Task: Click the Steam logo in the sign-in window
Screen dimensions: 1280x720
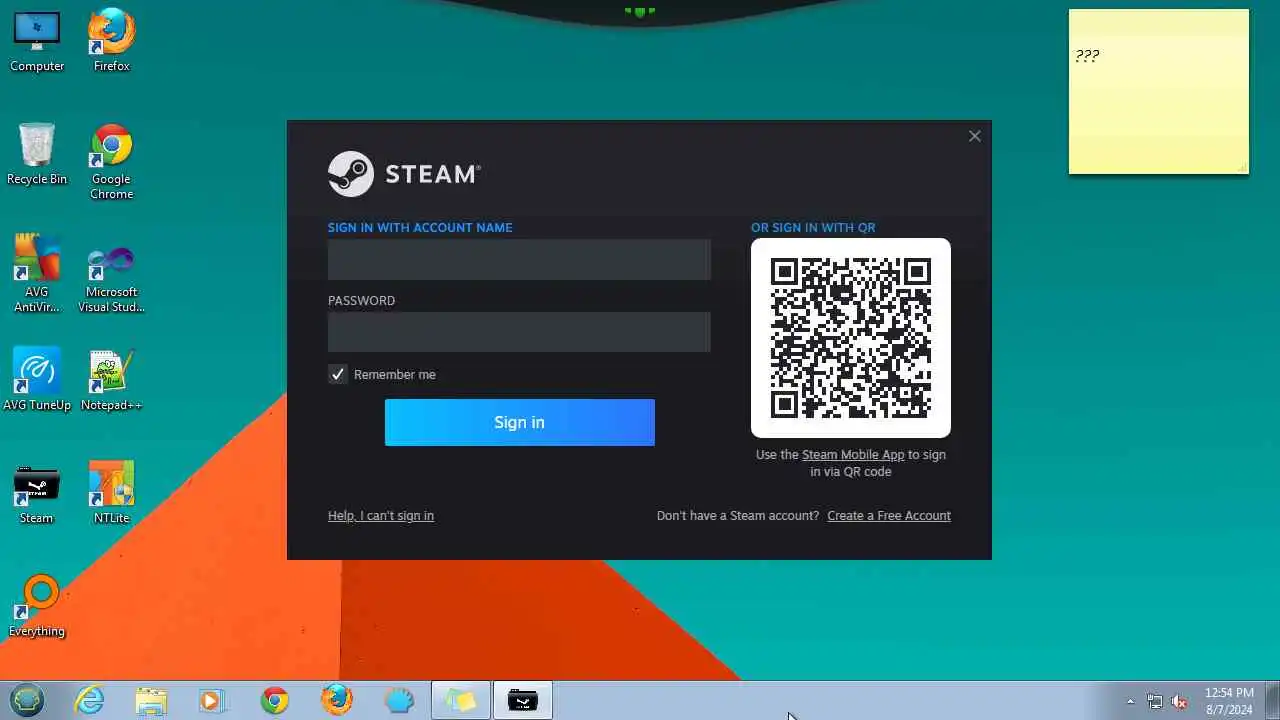Action: click(404, 174)
